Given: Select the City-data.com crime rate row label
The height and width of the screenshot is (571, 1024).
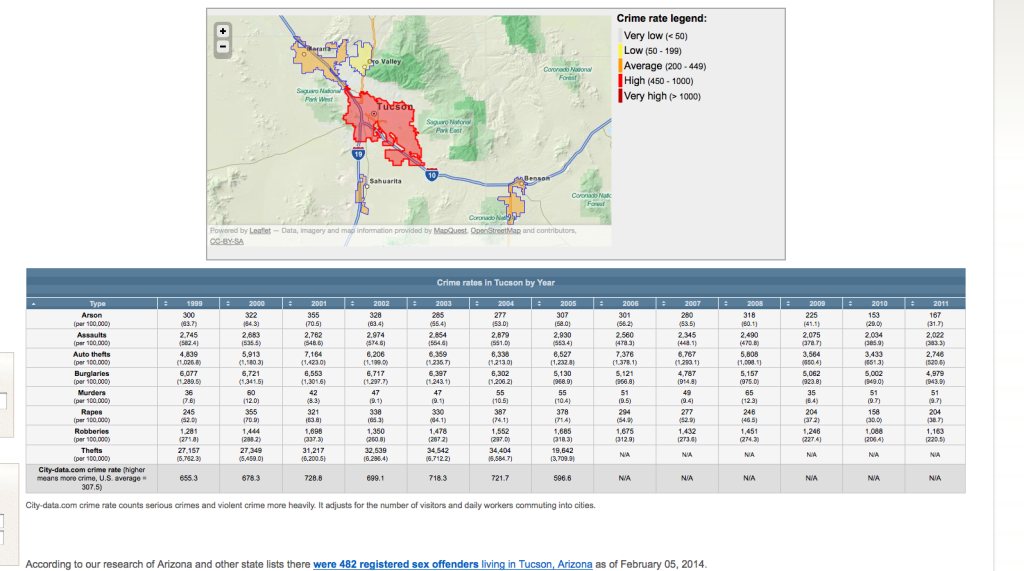Looking at the screenshot, I should click(x=91, y=478).
